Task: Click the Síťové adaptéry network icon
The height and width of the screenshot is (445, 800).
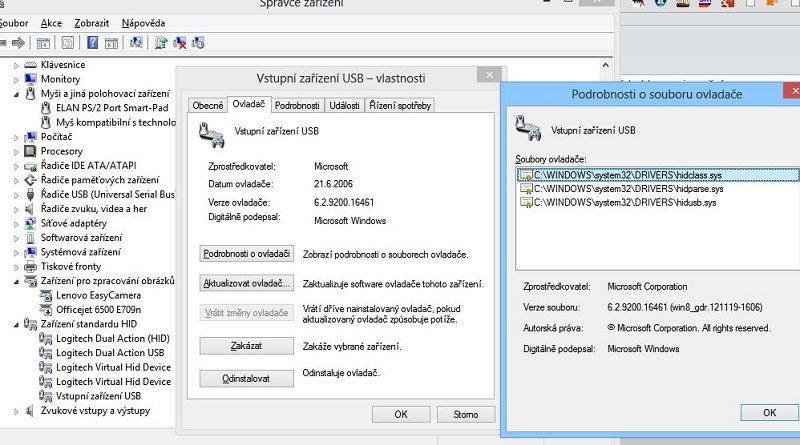Action: 31,223
